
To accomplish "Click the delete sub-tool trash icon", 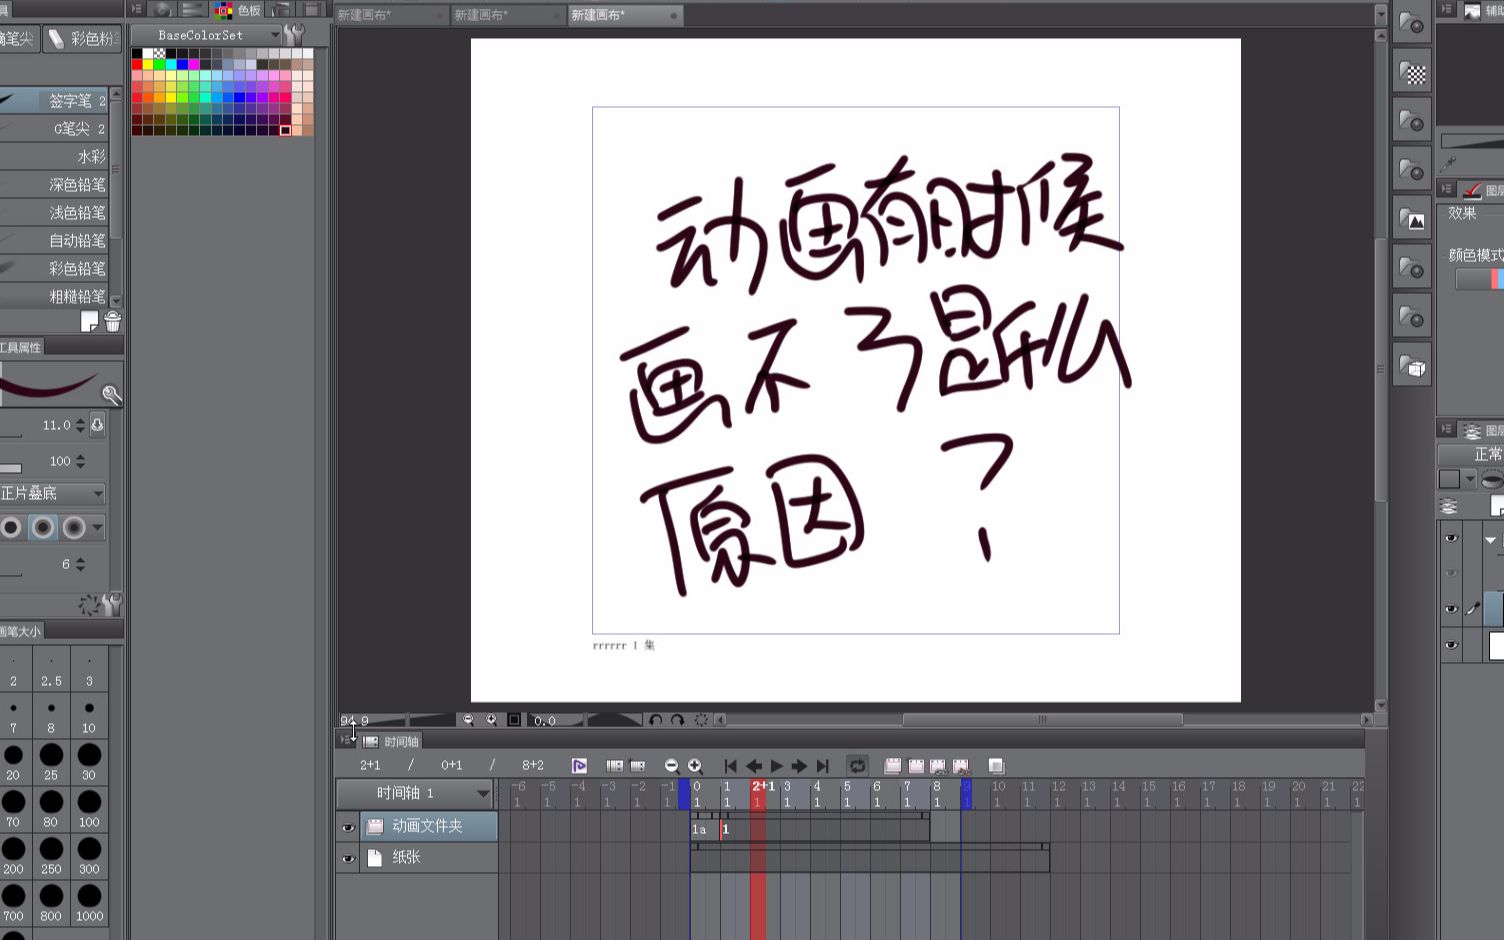I will tap(113, 322).
